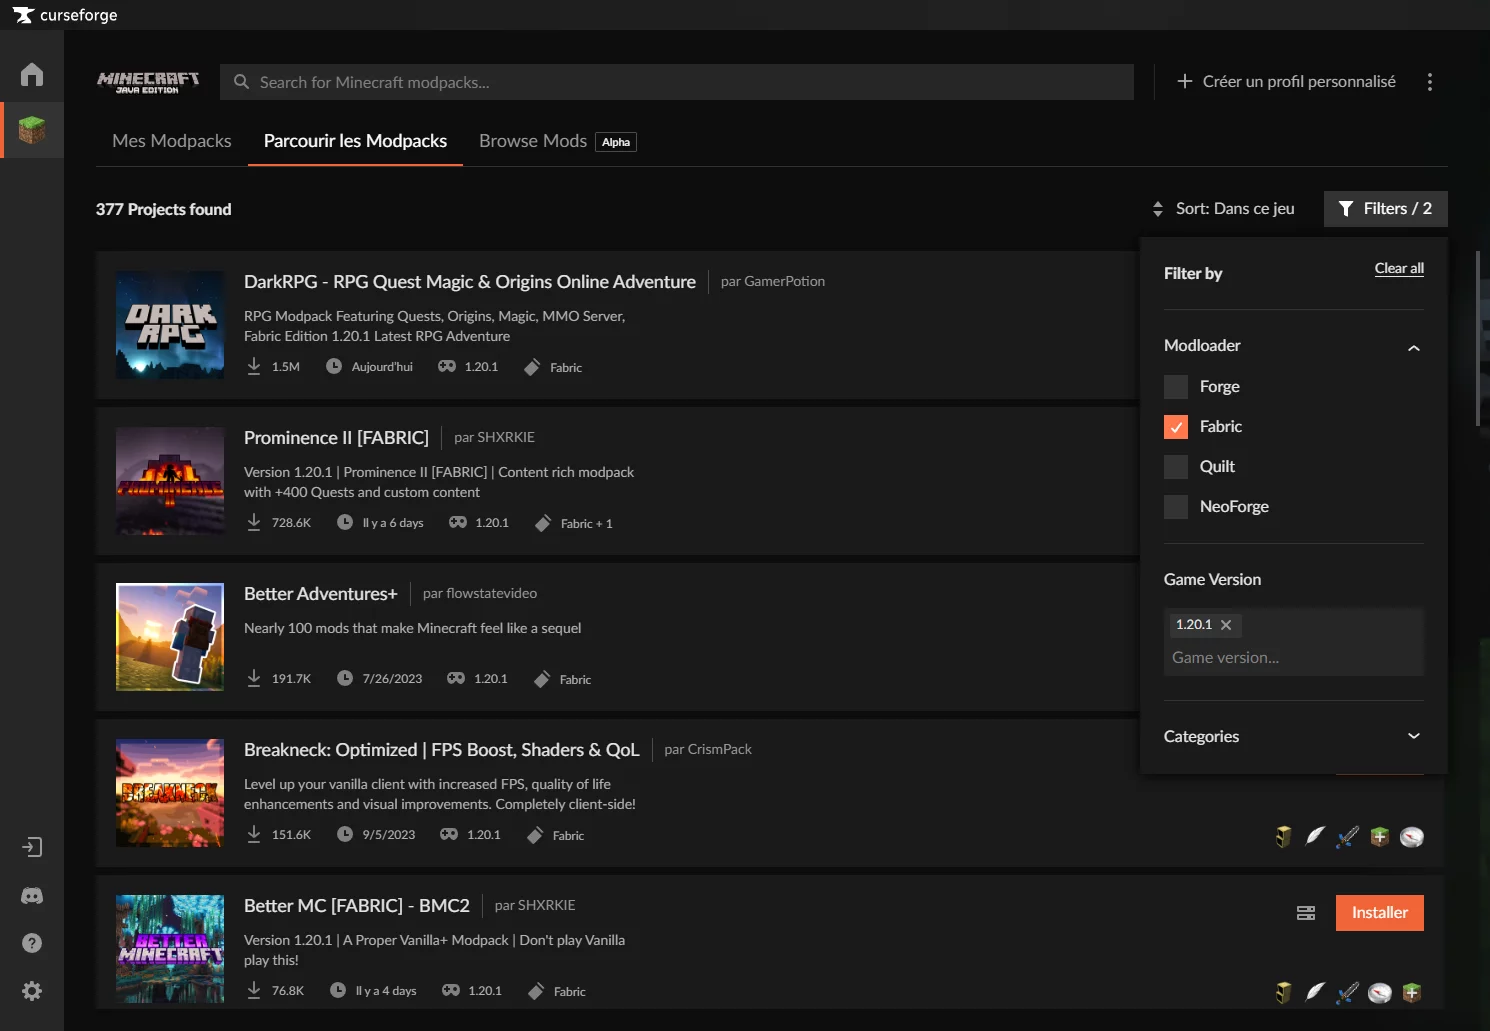Open the Home icon in sidebar
1490x1031 pixels.
pyautogui.click(x=32, y=75)
